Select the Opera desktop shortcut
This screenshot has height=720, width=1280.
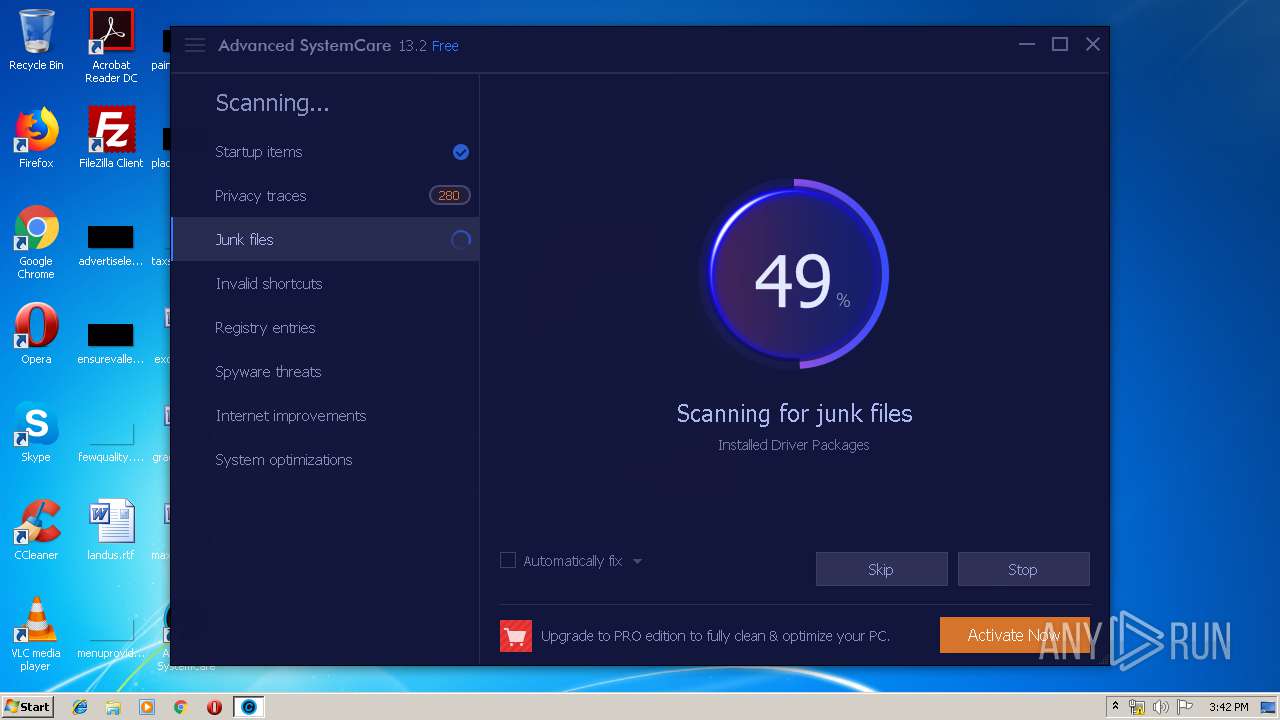coord(36,334)
